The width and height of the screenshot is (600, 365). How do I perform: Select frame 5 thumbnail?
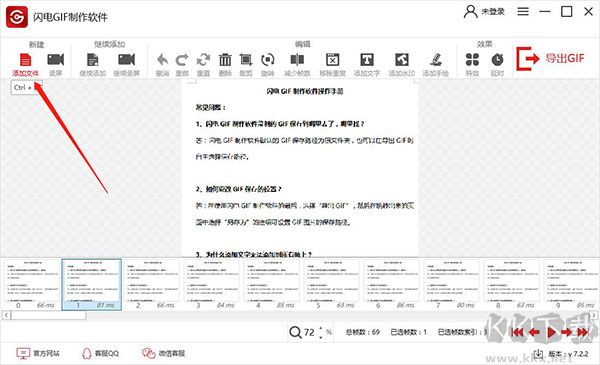coord(332,285)
